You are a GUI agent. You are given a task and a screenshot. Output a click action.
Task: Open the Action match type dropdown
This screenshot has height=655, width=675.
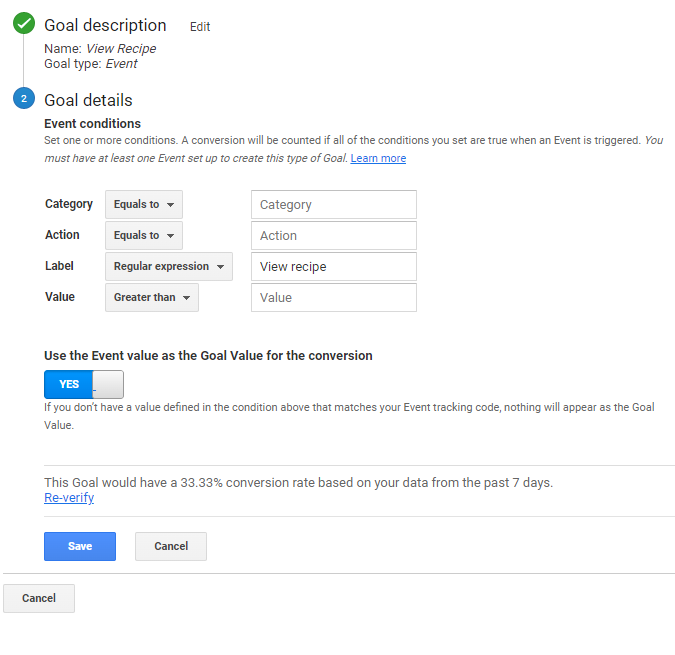[x=143, y=235]
